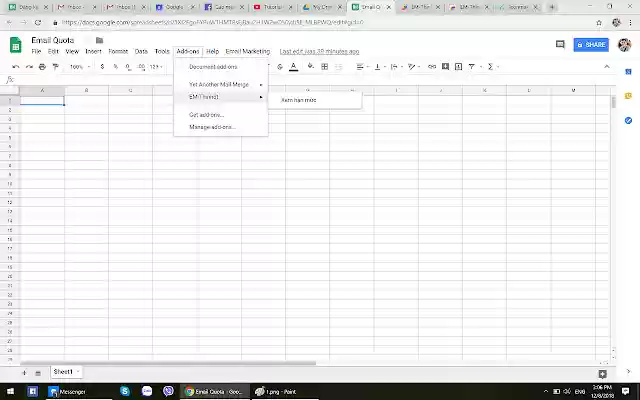Open Calendar in the side panel

click(628, 72)
